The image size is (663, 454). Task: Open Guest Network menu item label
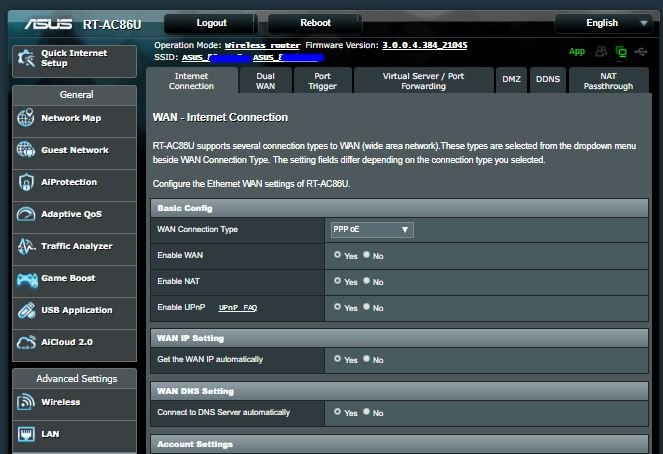point(75,150)
